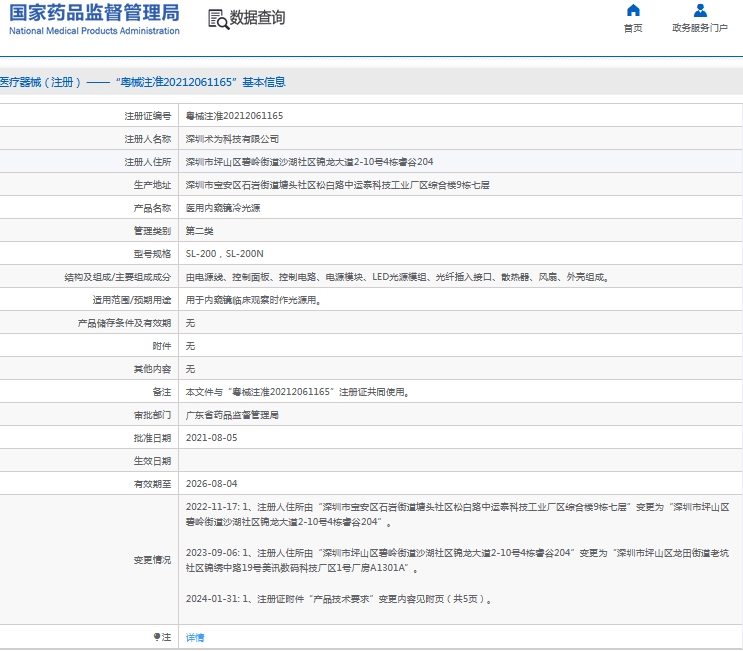Click the 数据查询 search document icon
The image size is (743, 651).
pyautogui.click(x=218, y=19)
